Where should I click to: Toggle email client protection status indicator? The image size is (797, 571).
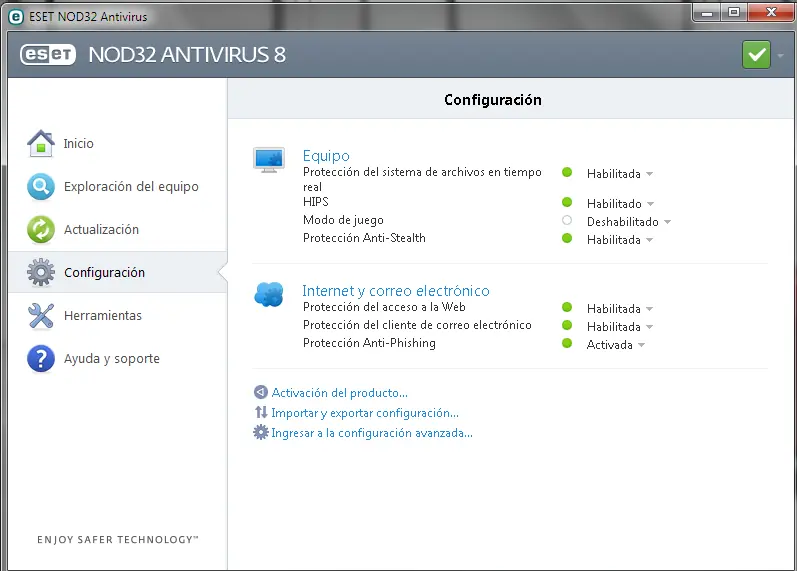(x=567, y=325)
